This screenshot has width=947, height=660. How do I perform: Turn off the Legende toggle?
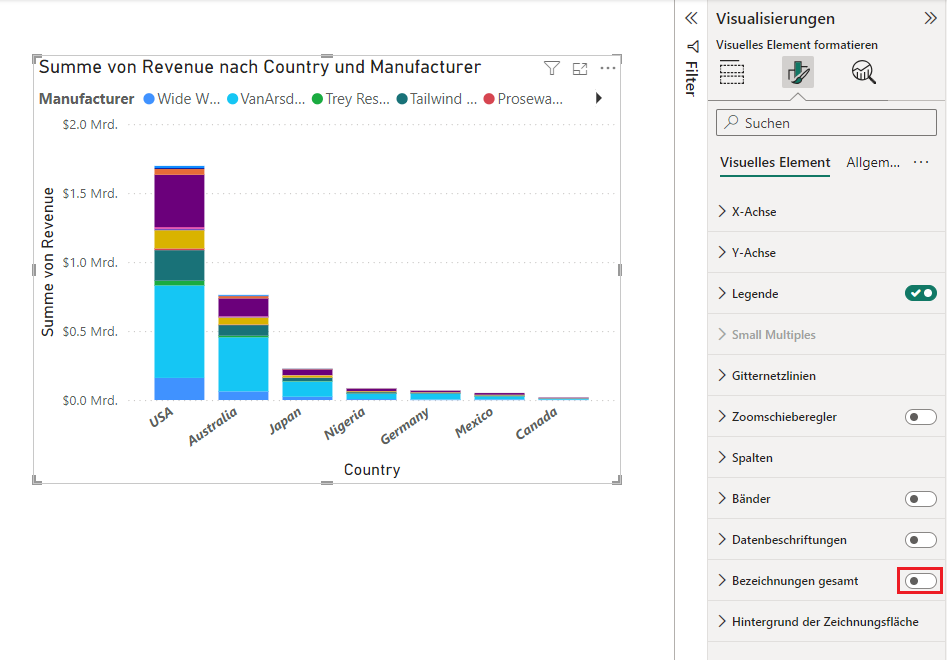click(920, 293)
